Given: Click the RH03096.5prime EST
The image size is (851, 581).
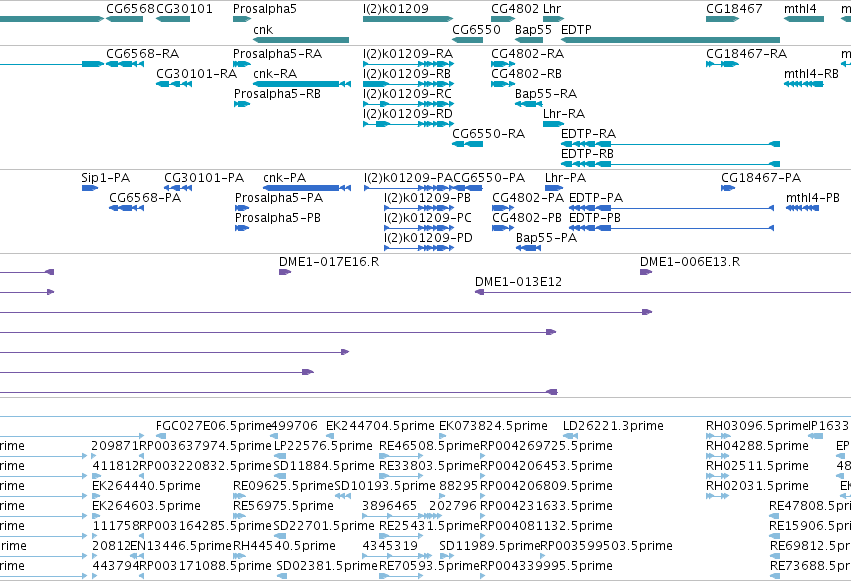Looking at the screenshot, I should pyautogui.click(x=717, y=436).
